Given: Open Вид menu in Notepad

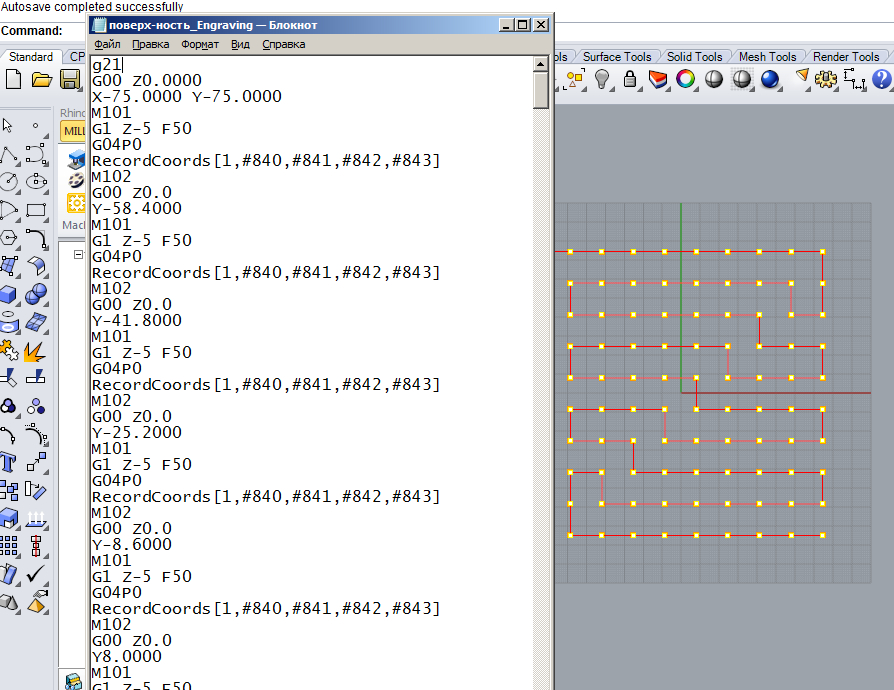Looking at the screenshot, I should (240, 44).
